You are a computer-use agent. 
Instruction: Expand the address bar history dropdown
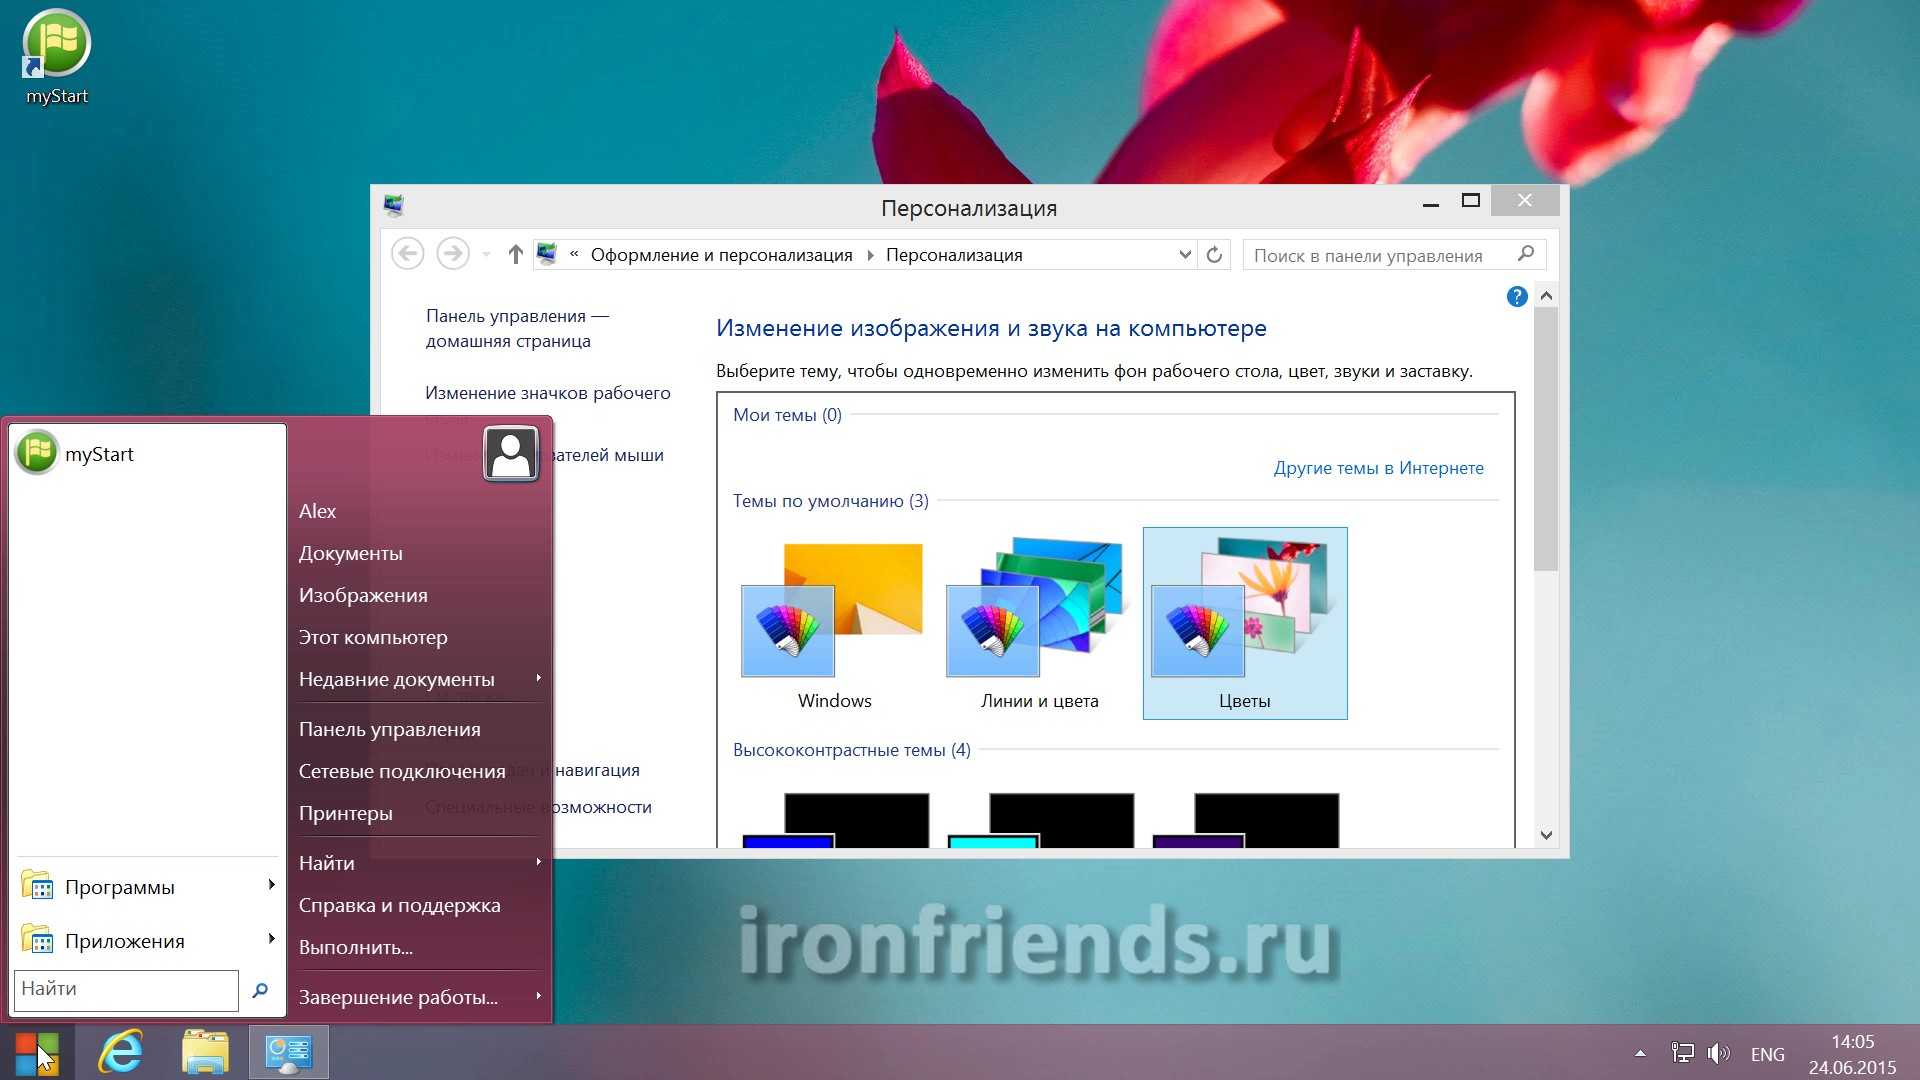tap(1184, 255)
